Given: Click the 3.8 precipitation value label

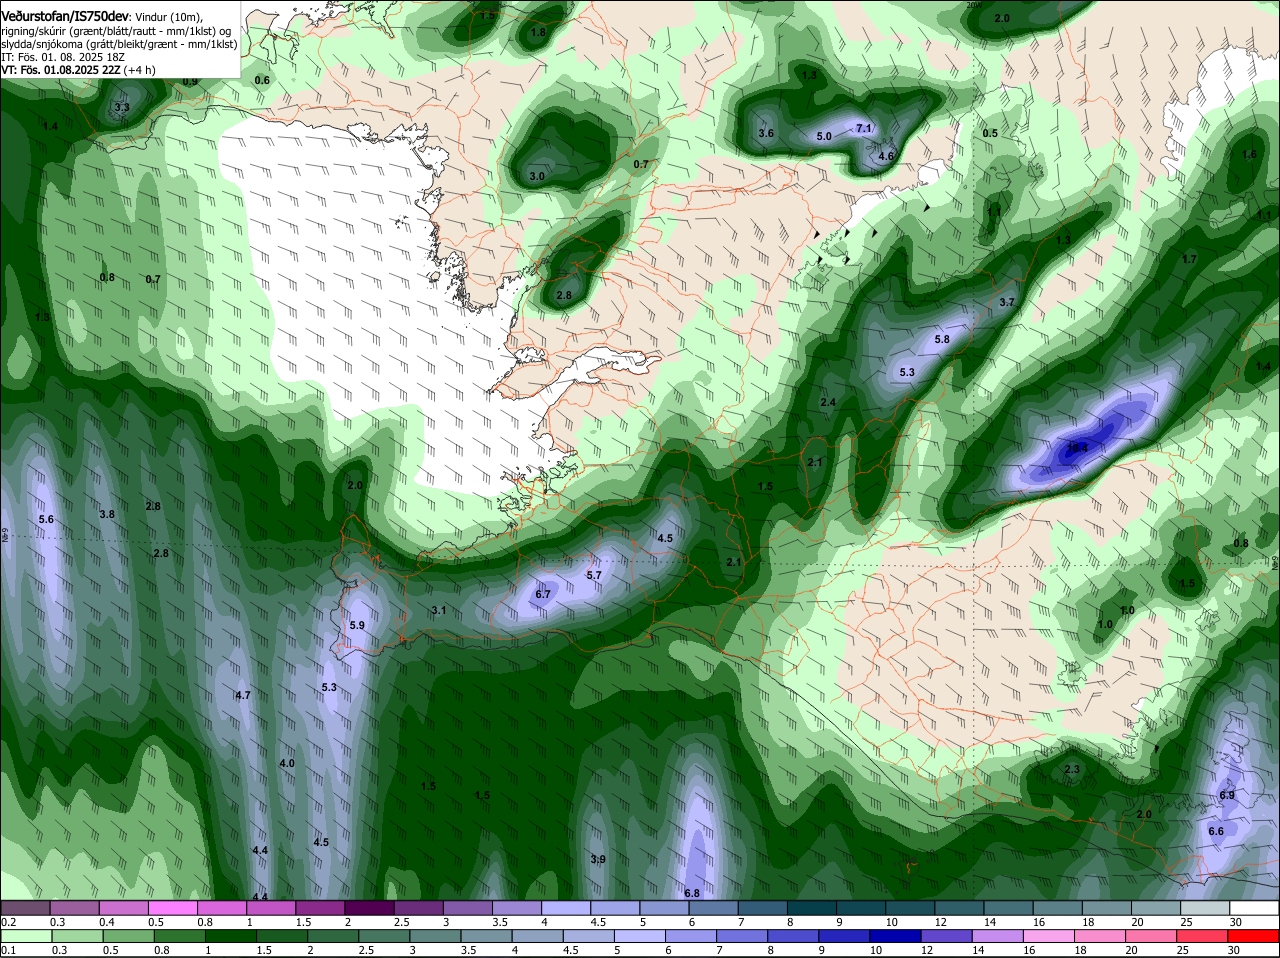Looking at the screenshot, I should (x=107, y=514).
